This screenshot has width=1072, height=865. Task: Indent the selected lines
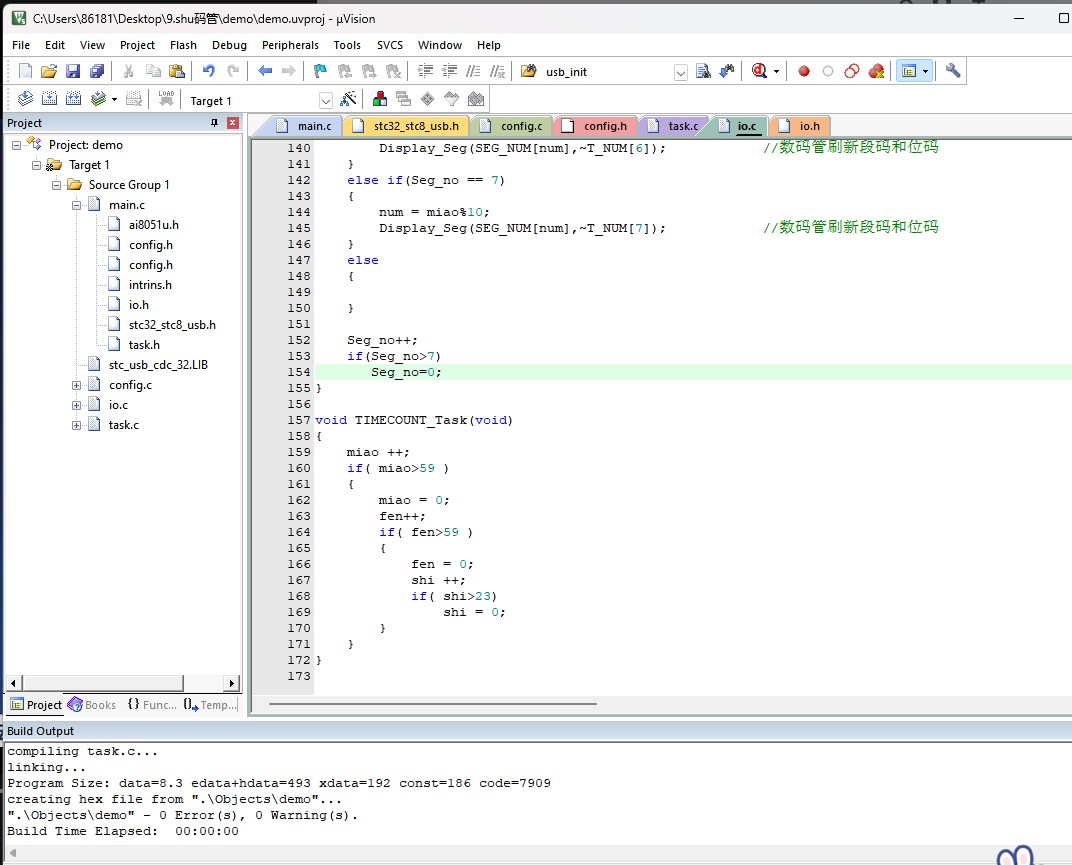click(425, 71)
